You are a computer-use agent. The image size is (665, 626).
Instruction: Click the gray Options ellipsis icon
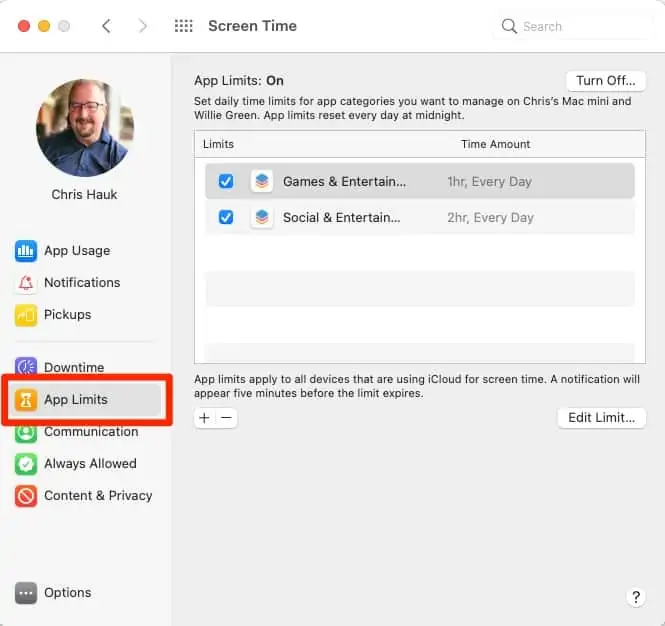click(26, 593)
